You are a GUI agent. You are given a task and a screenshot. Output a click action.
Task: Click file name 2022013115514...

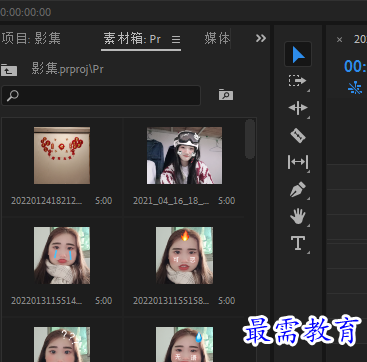(46, 301)
